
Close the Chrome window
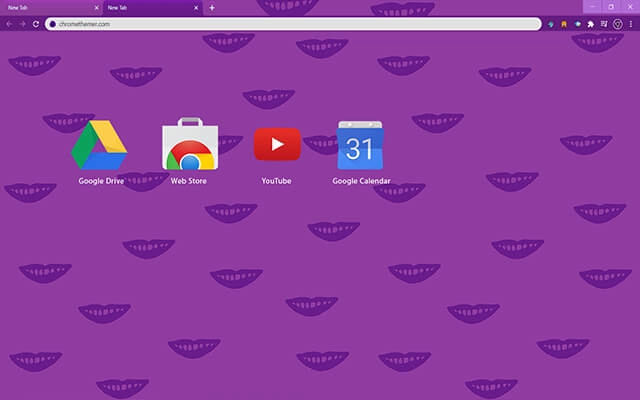(x=630, y=7)
